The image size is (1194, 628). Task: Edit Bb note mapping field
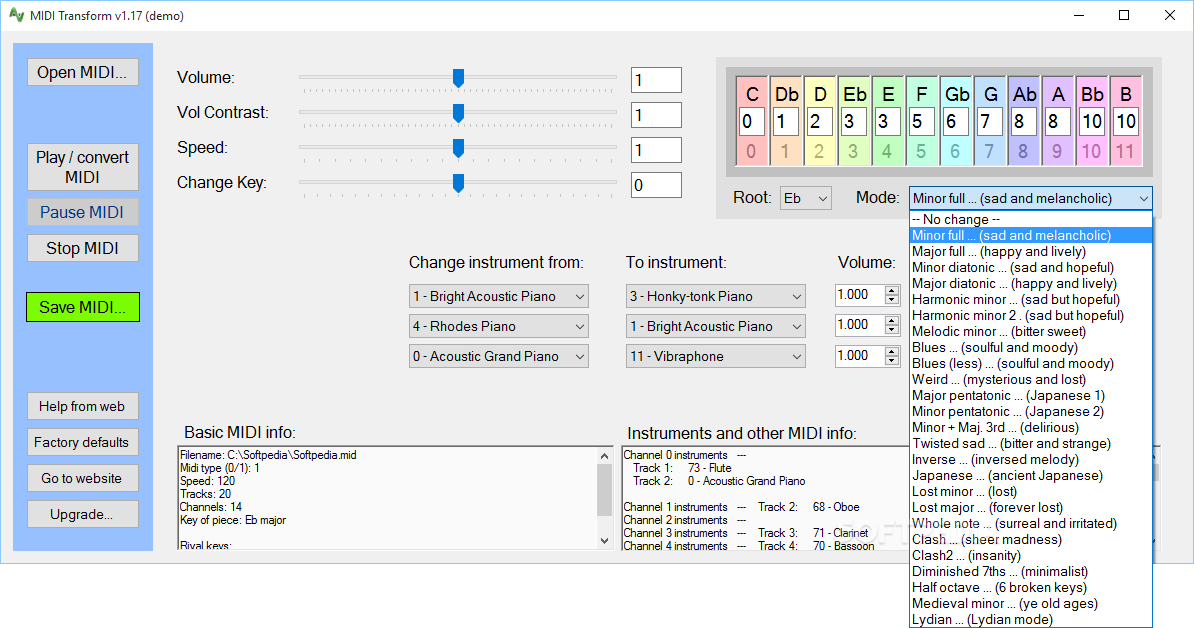1091,122
